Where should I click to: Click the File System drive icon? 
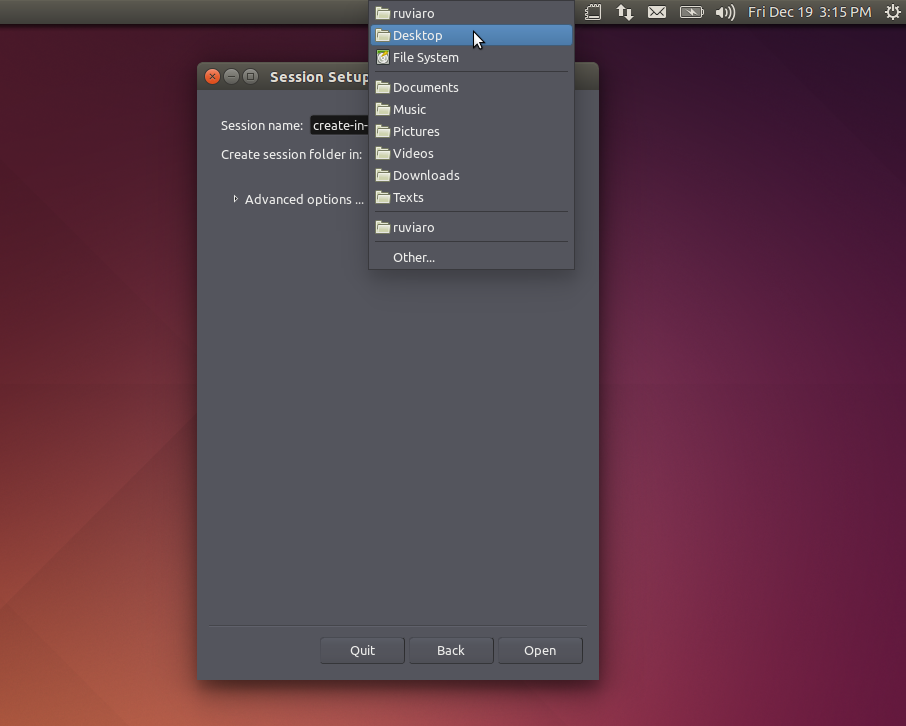[382, 57]
